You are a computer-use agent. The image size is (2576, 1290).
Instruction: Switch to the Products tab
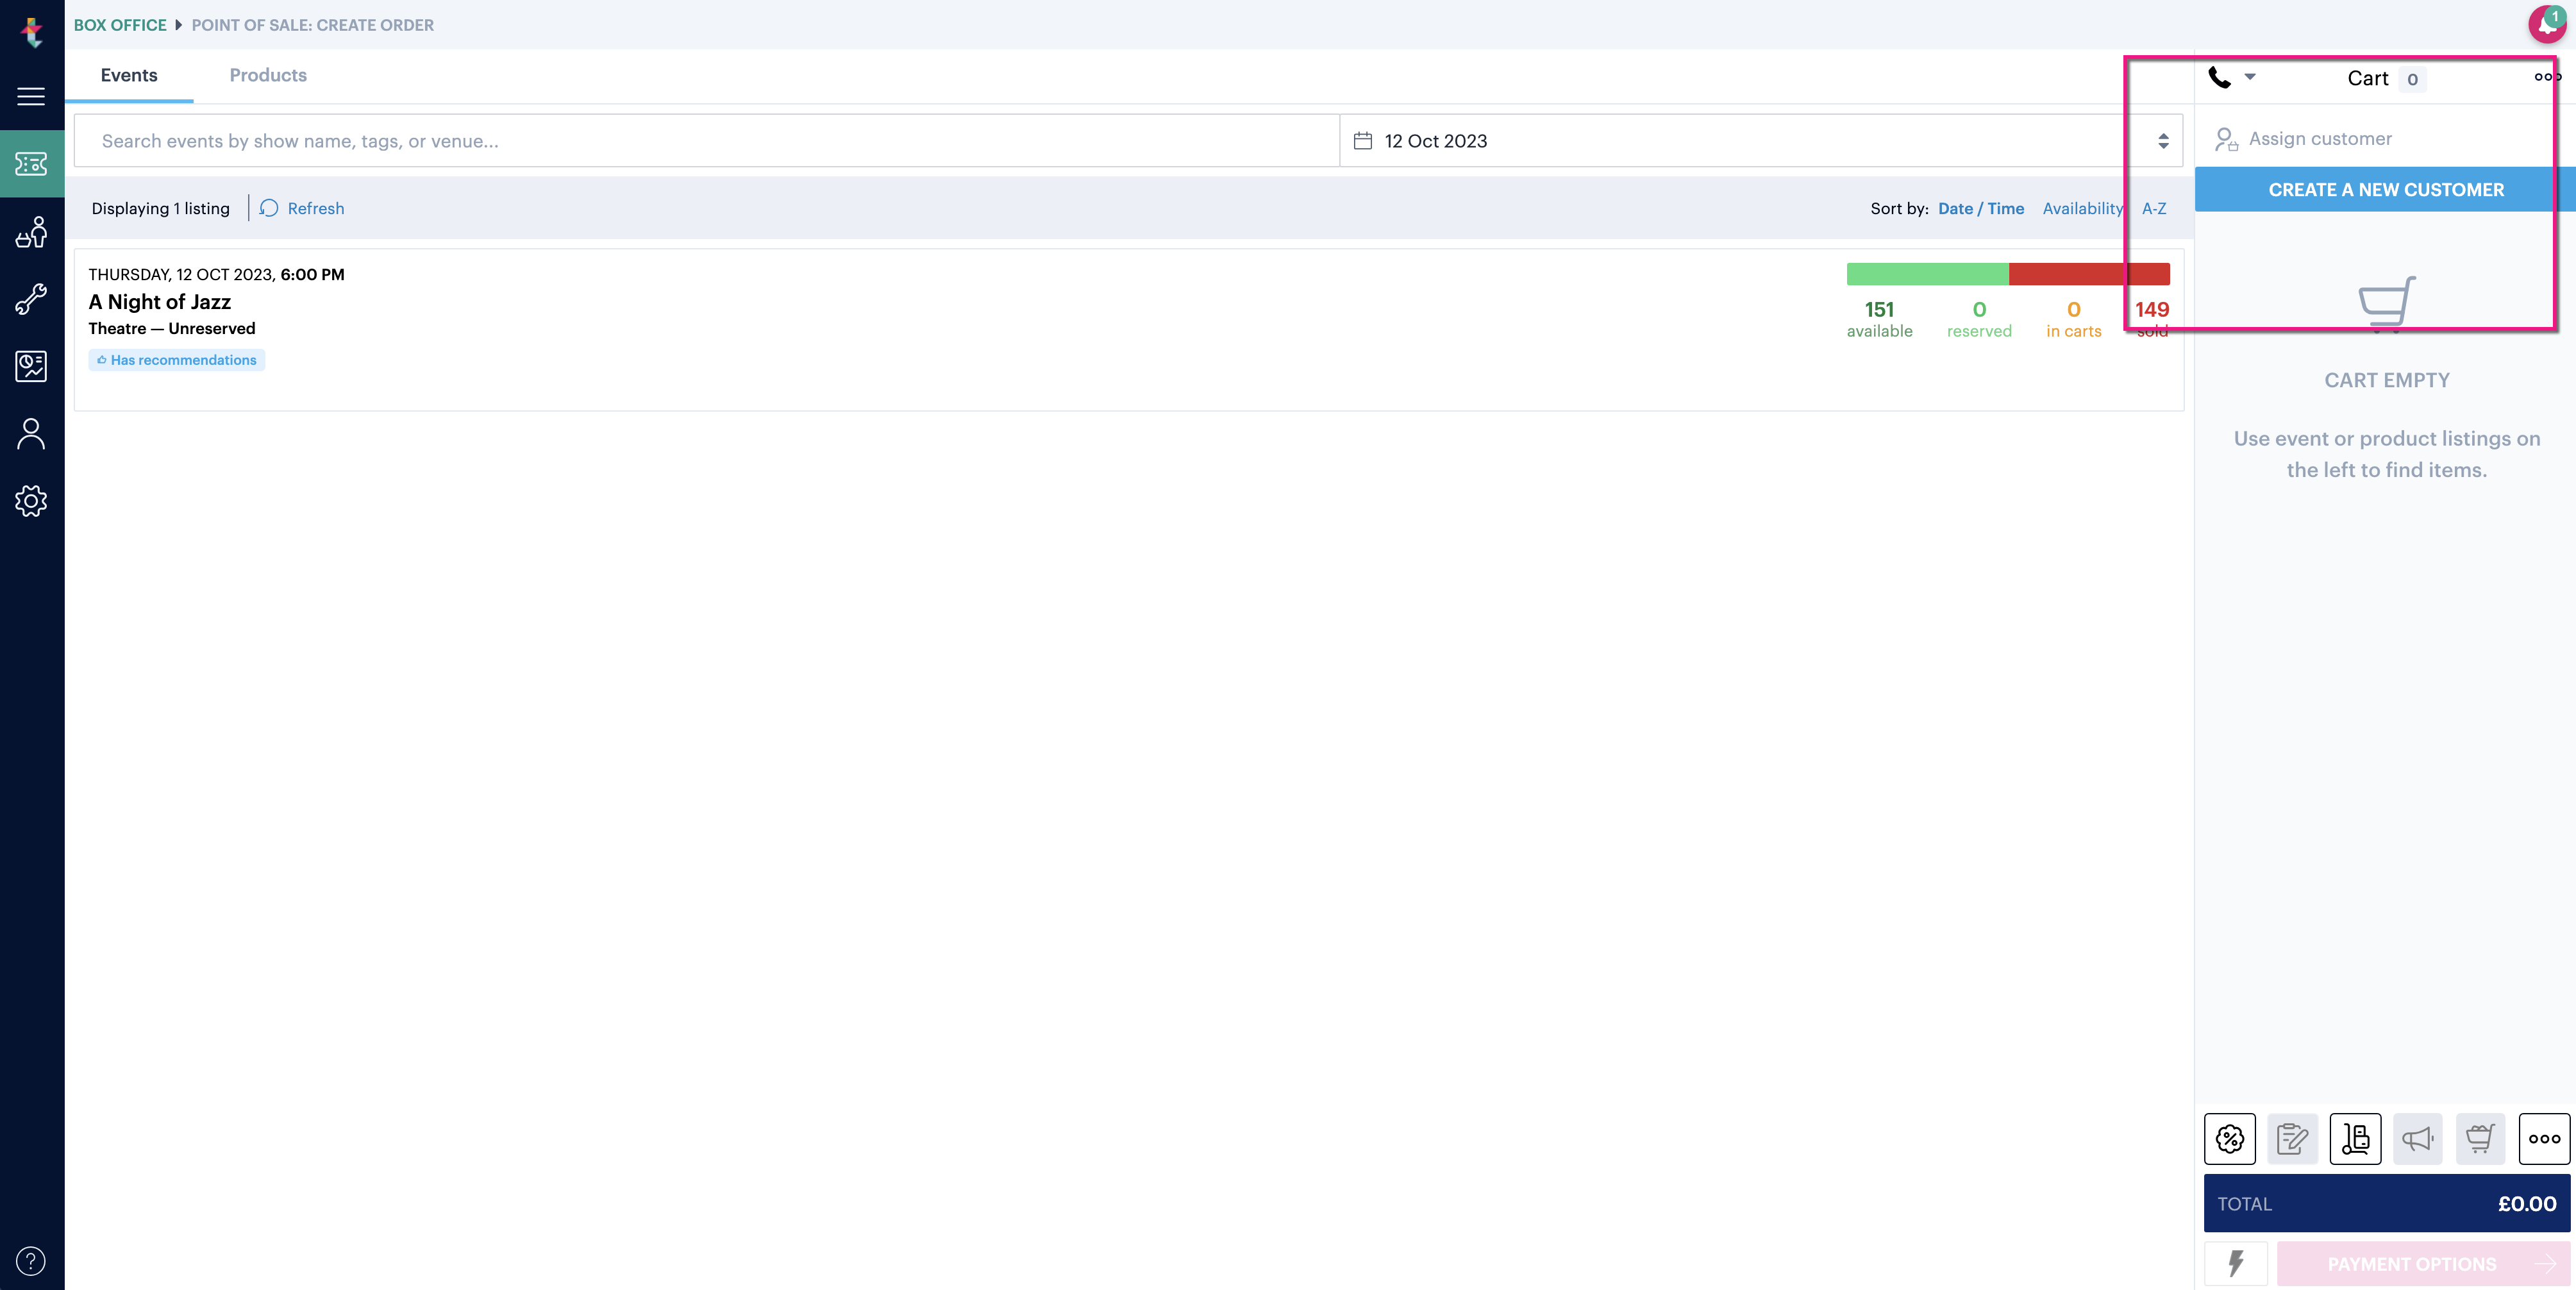click(268, 75)
